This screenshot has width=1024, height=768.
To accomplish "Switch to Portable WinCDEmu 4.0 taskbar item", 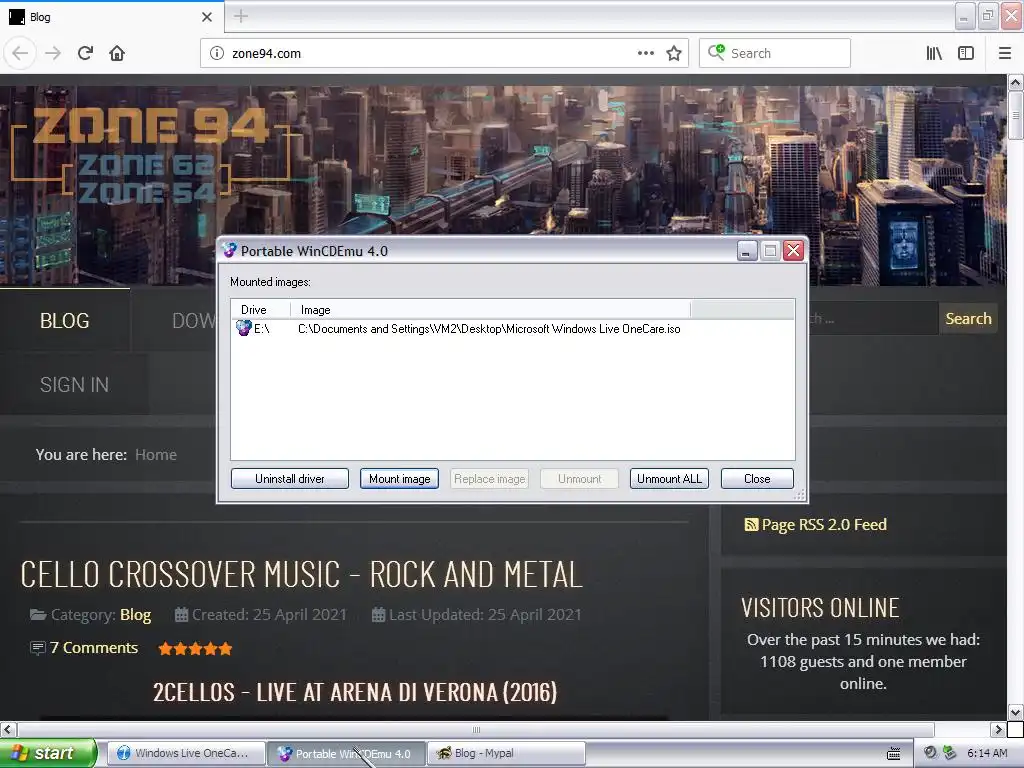I will point(347,753).
